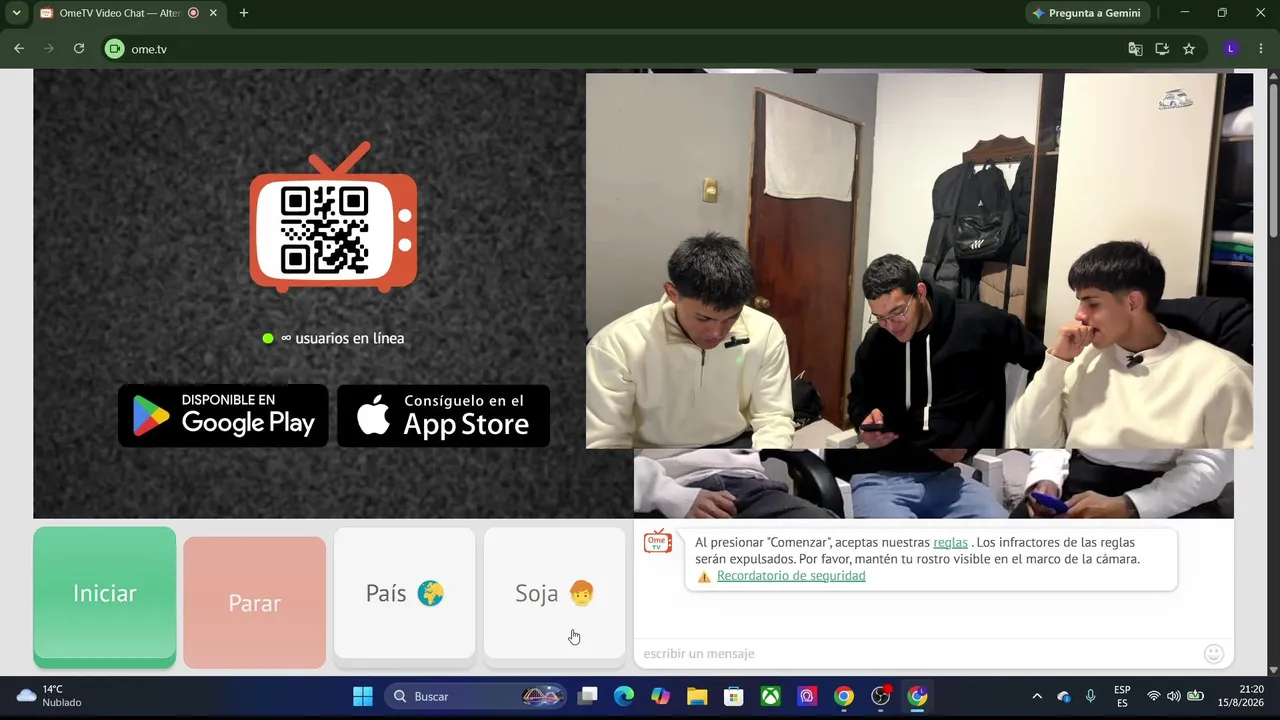Click the main webcam video feed
The image size is (1280, 720).
coord(919,260)
